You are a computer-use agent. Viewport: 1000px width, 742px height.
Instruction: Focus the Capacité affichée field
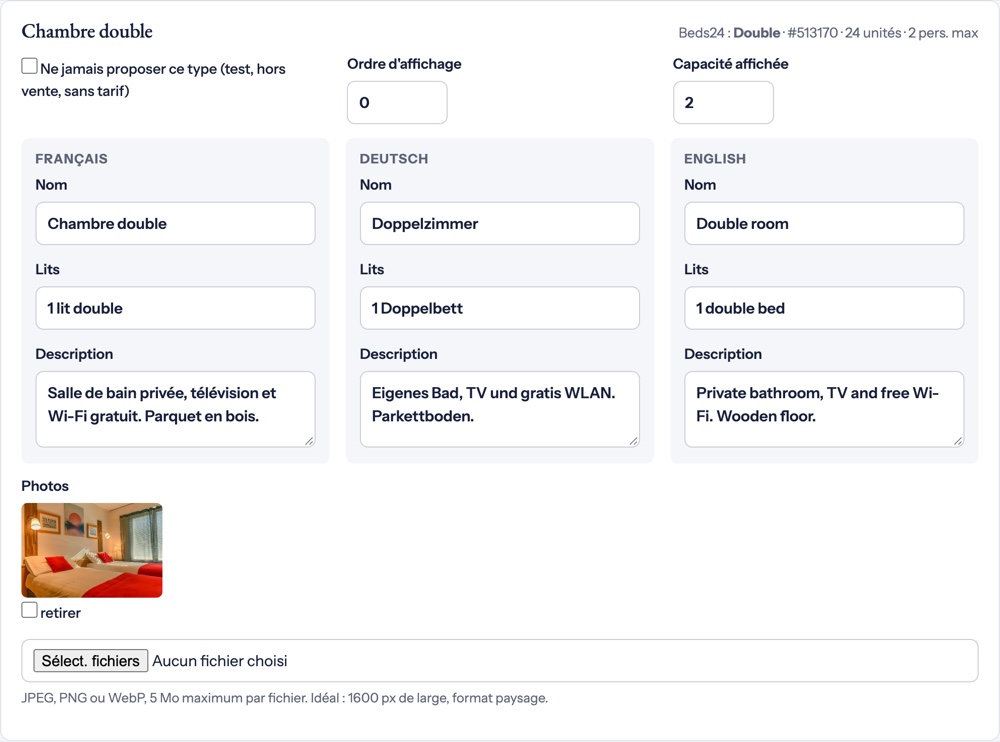click(723, 103)
